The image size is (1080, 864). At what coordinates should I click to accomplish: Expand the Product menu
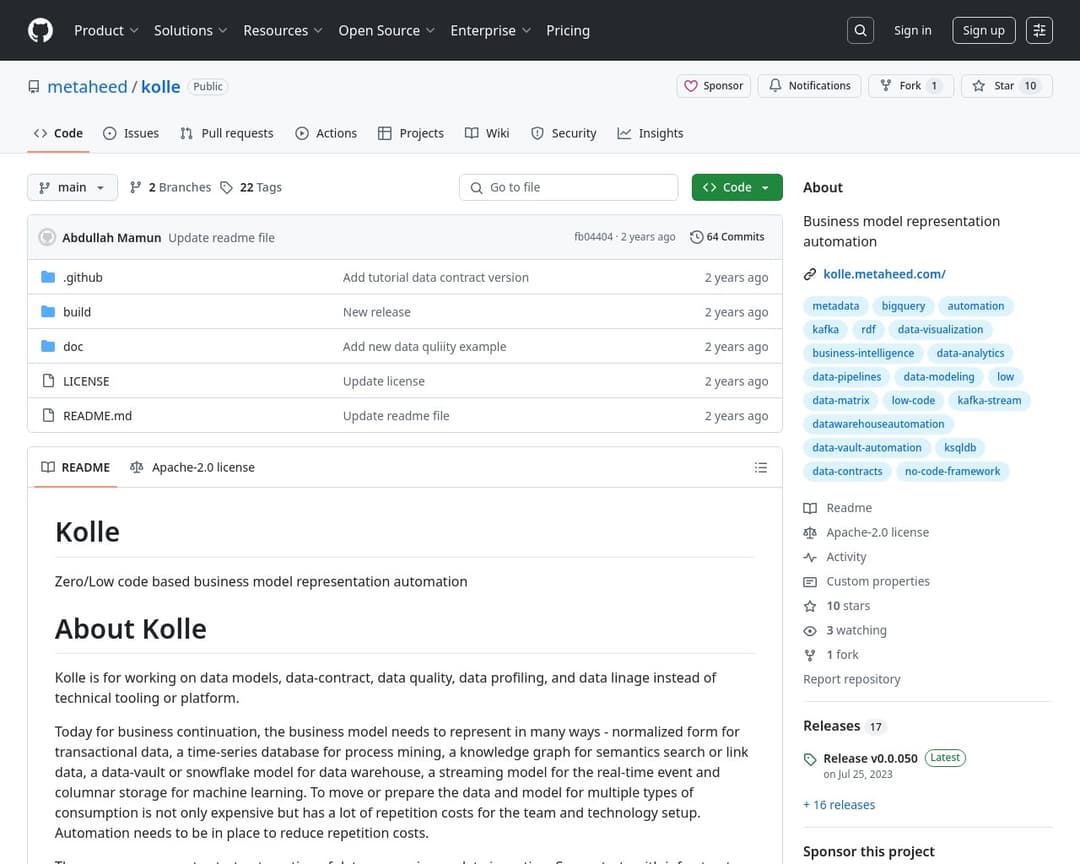click(106, 30)
